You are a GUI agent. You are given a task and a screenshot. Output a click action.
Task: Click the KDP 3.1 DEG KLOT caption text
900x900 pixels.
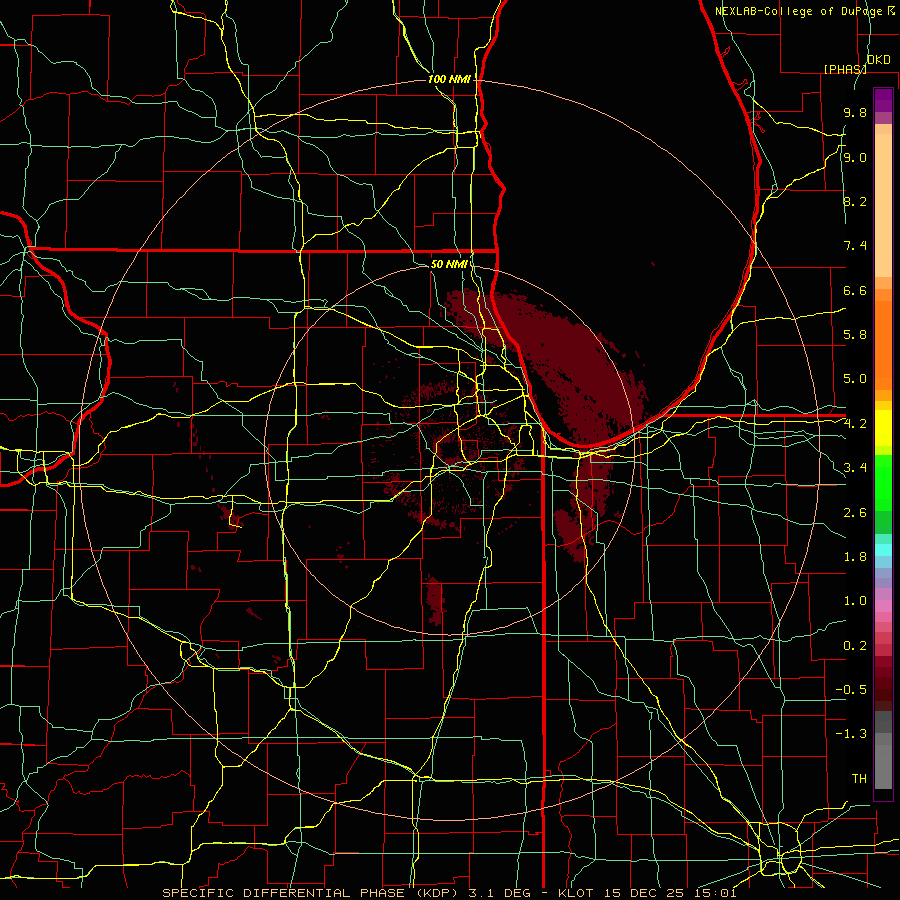tap(449, 893)
